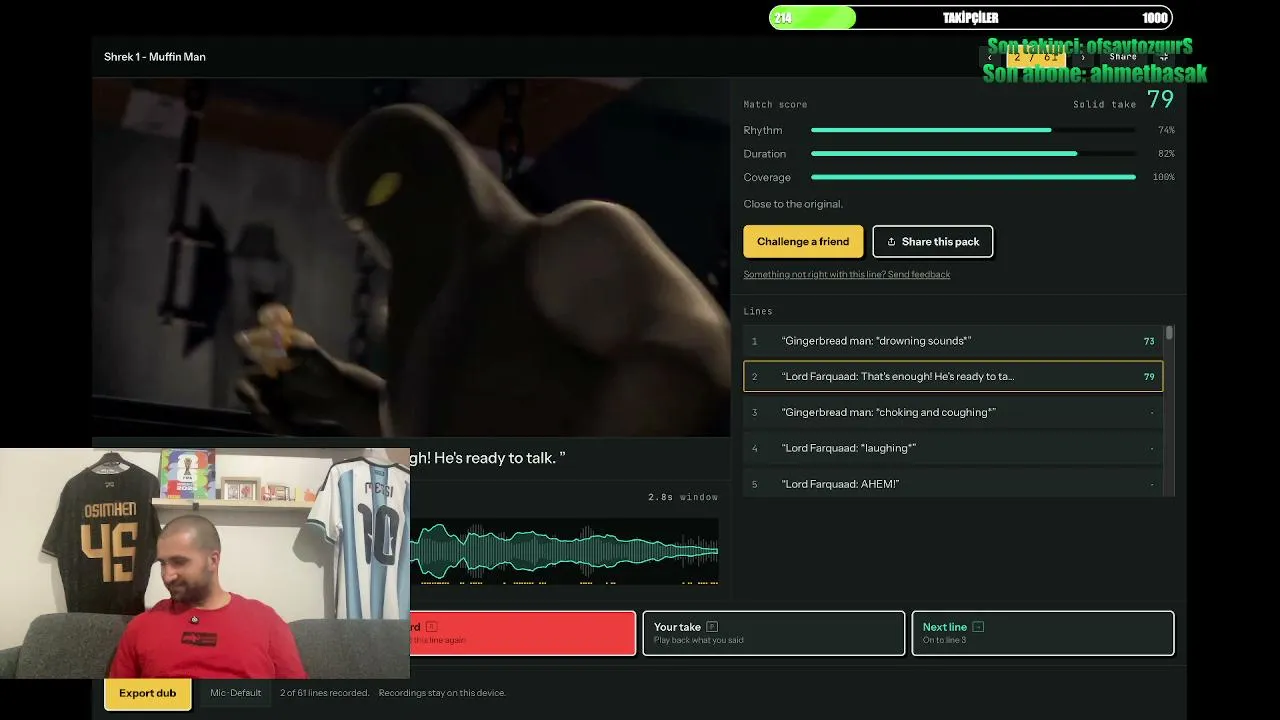1280x720 pixels.
Task: Click the Coverage score bar
Action: (x=973, y=177)
